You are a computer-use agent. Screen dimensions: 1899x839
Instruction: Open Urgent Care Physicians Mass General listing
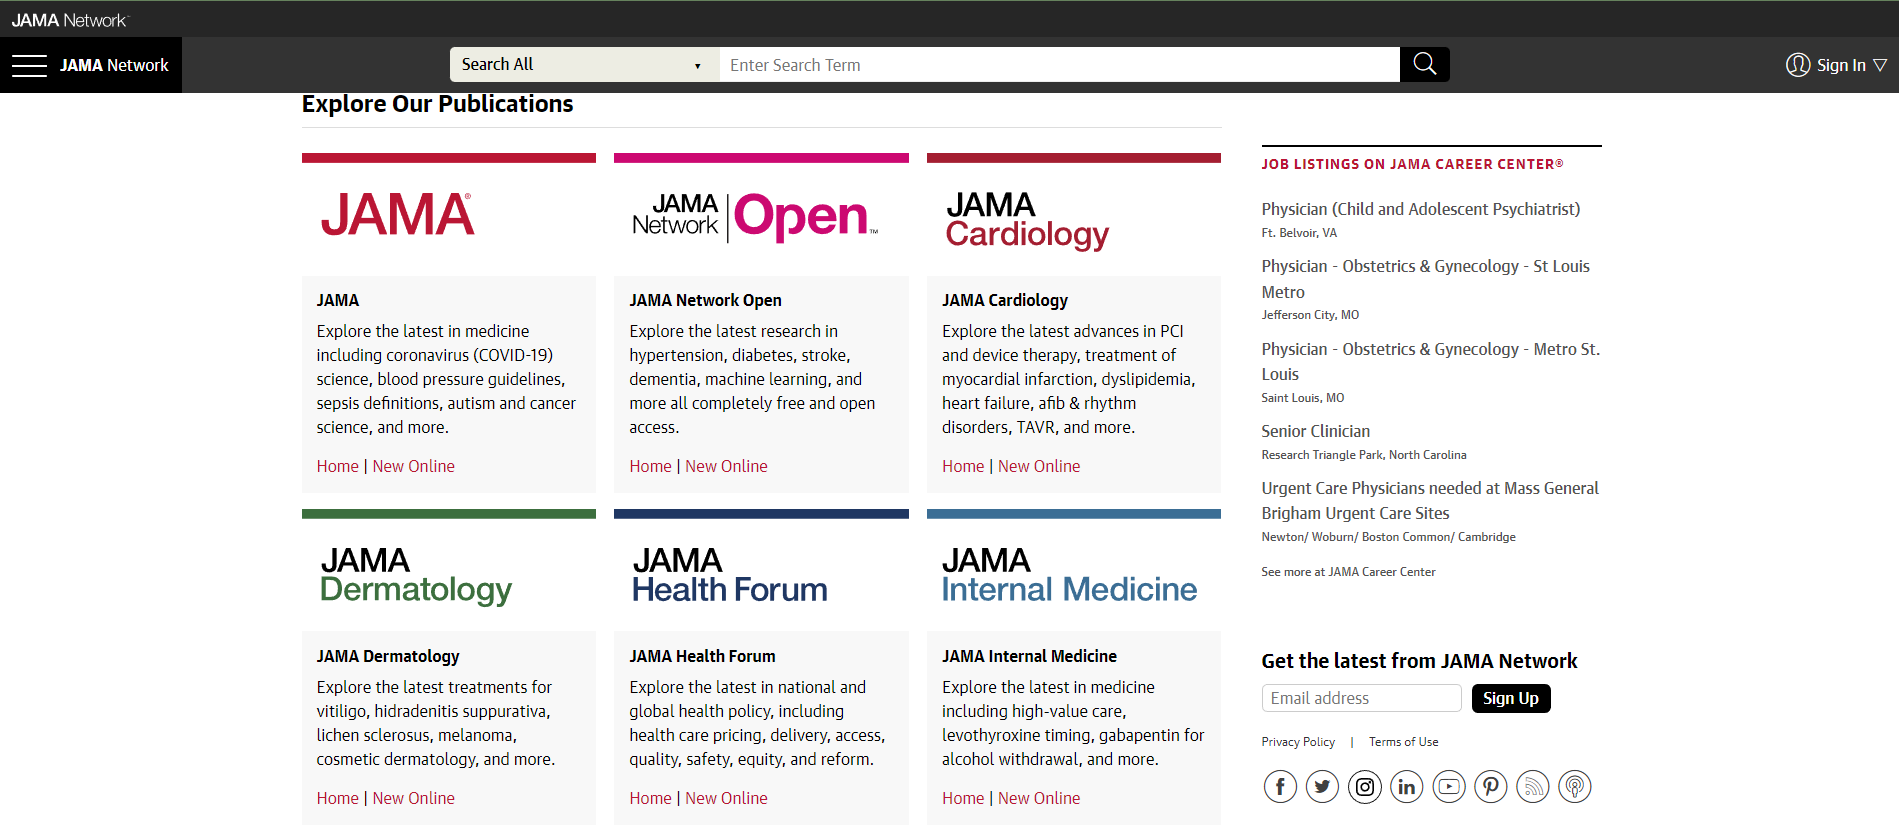[x=1430, y=500]
